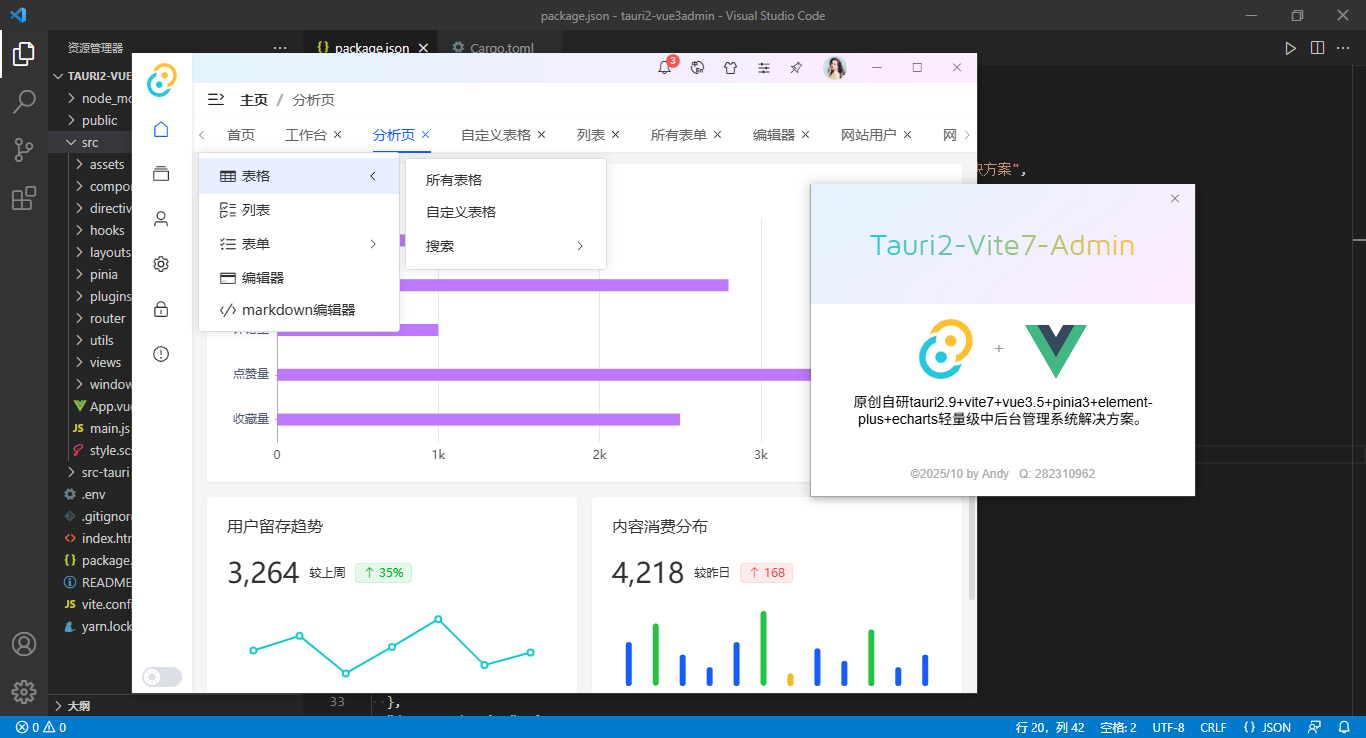
Task: Click the lock icon in the sidebar
Action: [x=160, y=309]
